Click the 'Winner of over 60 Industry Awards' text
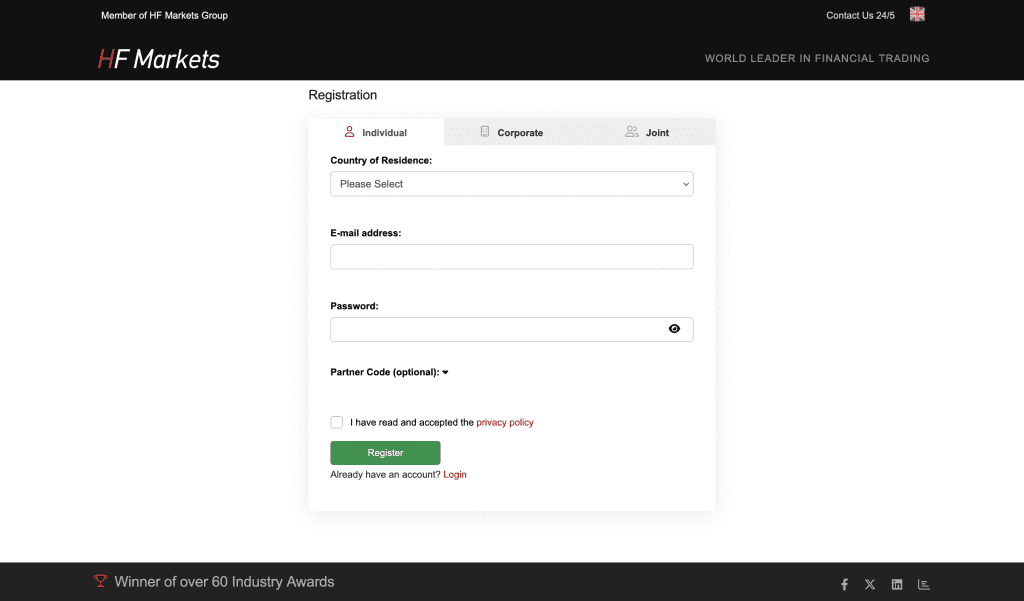 pos(224,581)
